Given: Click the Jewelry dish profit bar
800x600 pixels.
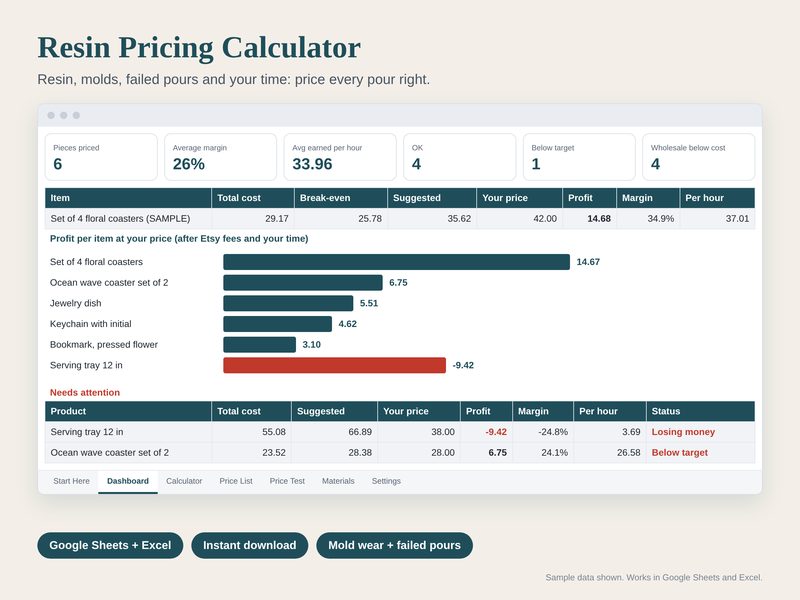Looking at the screenshot, I should tap(288, 303).
